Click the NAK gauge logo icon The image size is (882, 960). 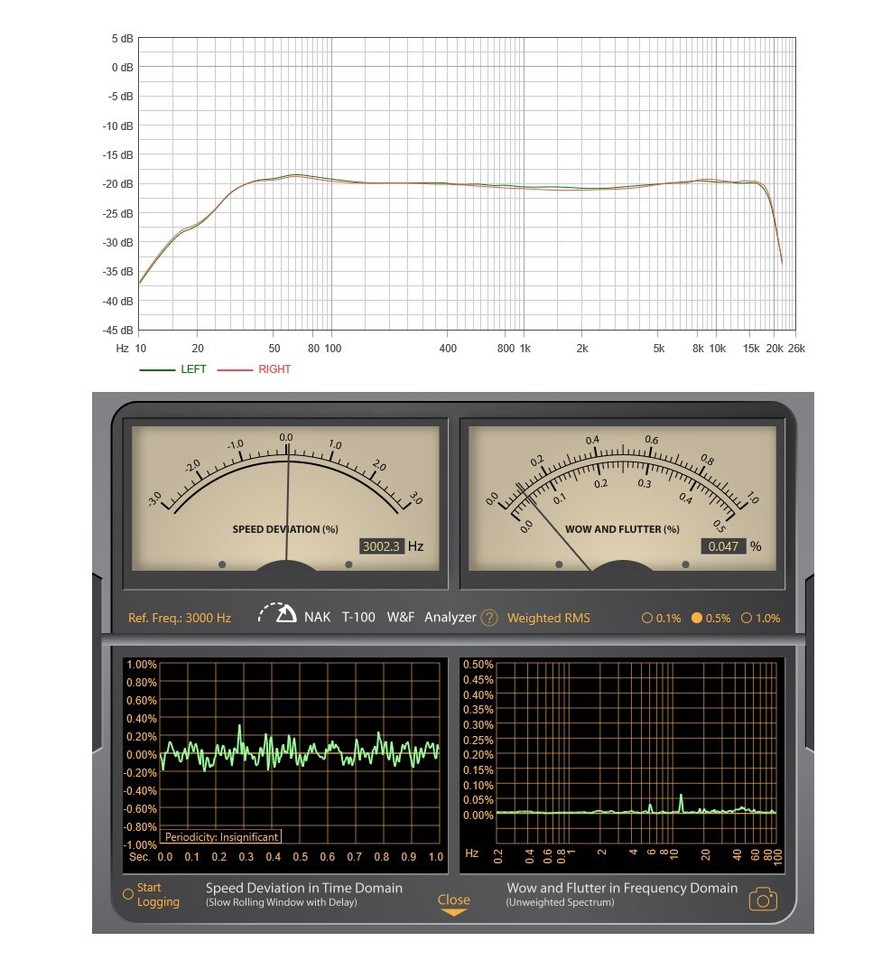tap(277, 614)
